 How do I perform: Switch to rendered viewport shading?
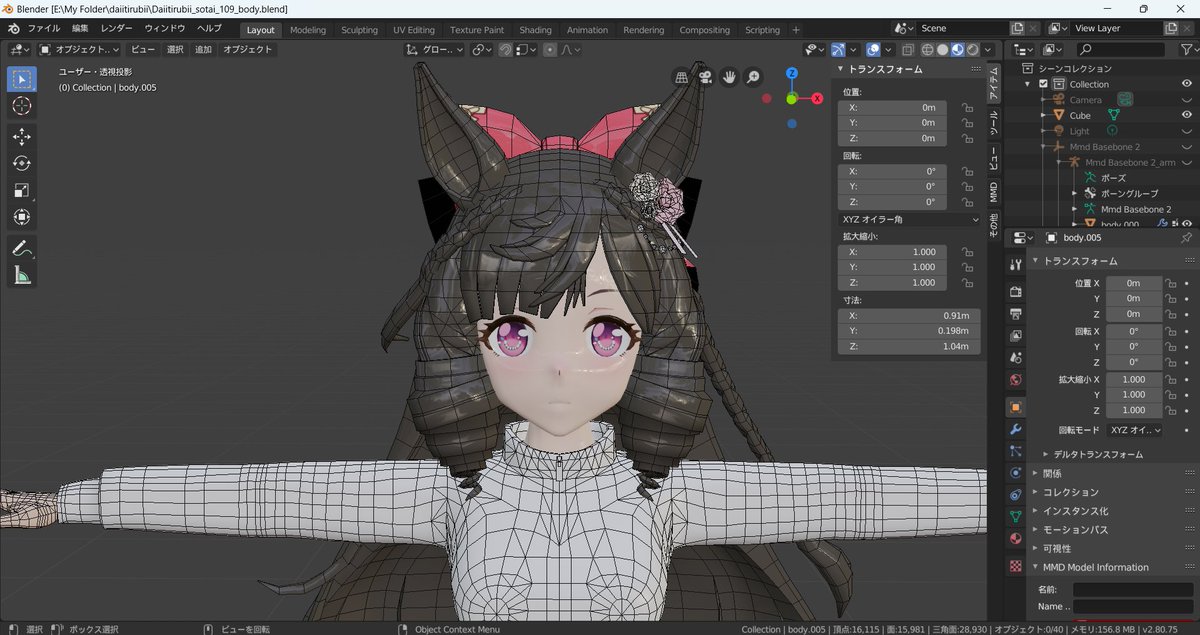[x=973, y=49]
